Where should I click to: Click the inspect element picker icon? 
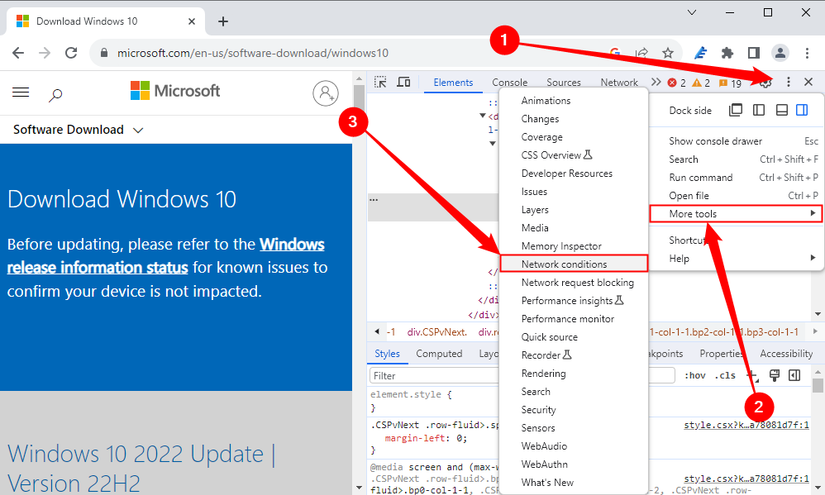click(380, 82)
